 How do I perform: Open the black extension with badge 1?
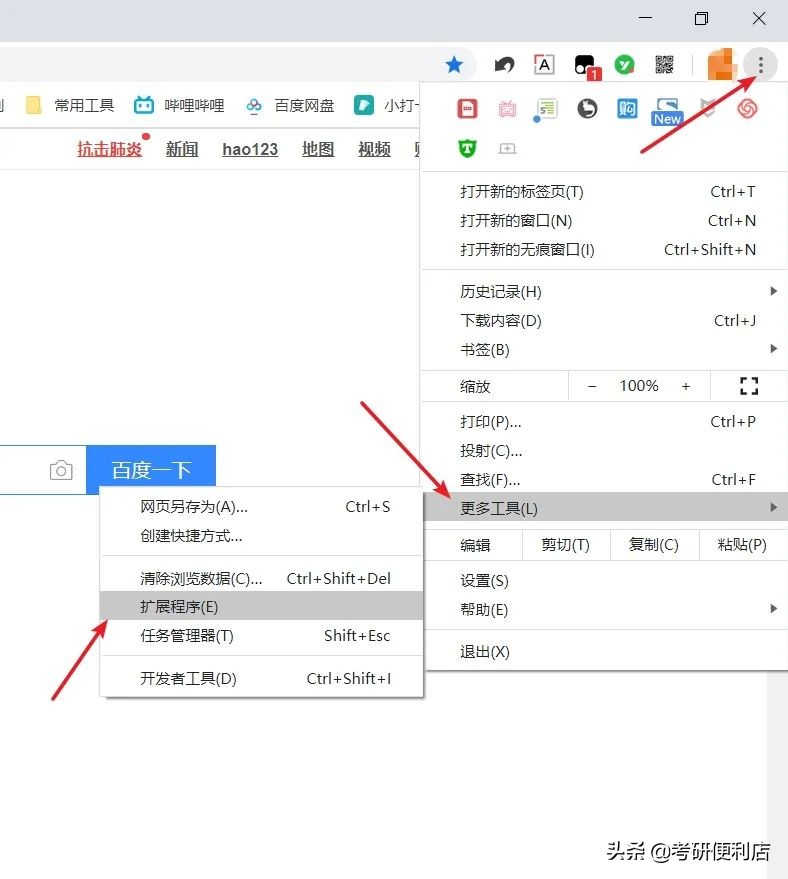[587, 66]
